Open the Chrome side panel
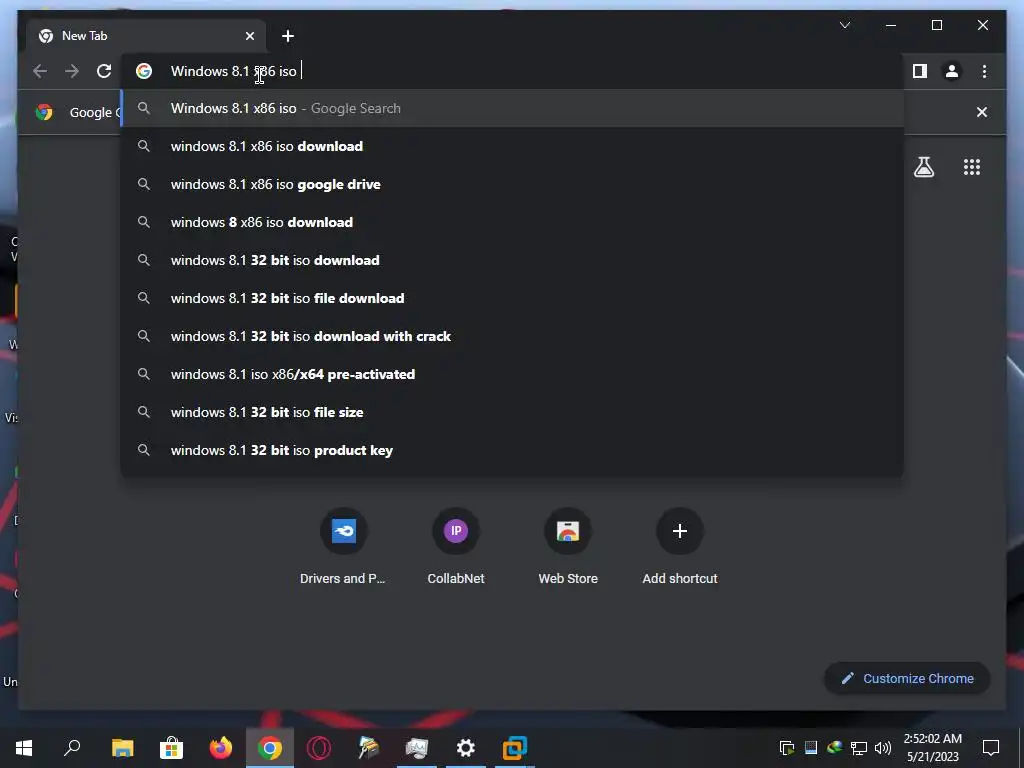1024x768 pixels. click(920, 71)
